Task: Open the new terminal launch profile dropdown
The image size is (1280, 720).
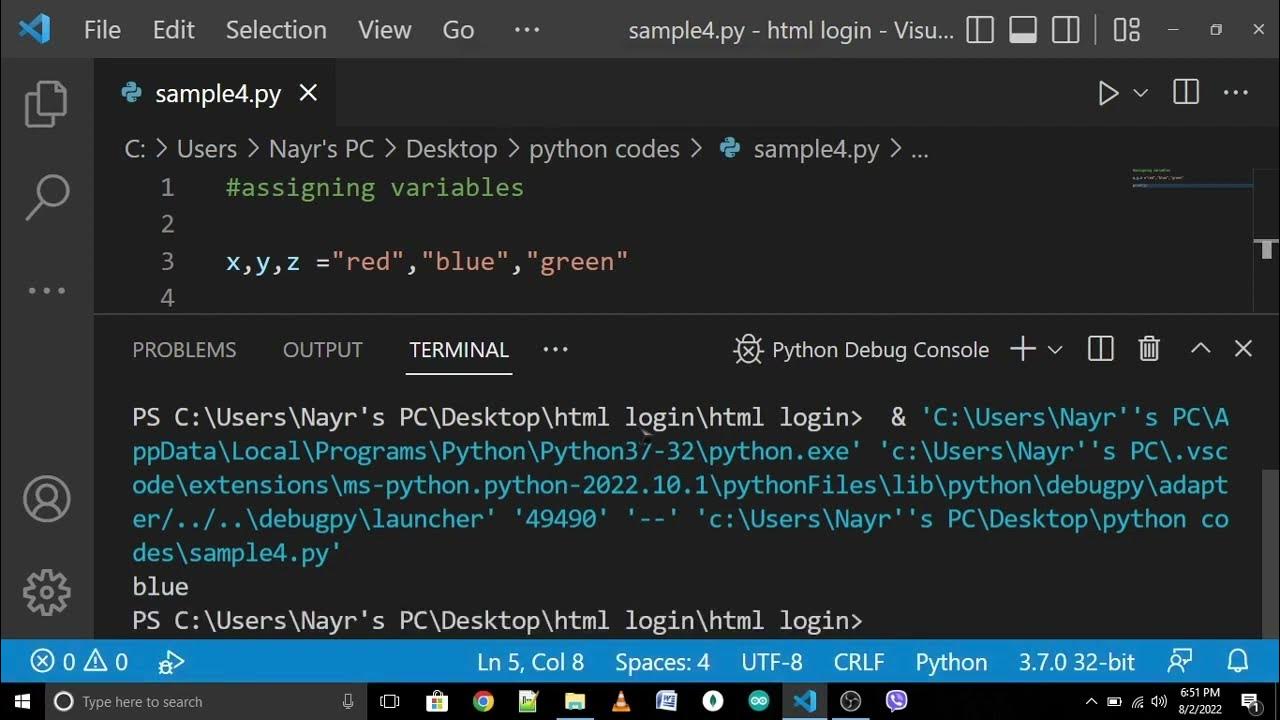Action: point(1055,349)
